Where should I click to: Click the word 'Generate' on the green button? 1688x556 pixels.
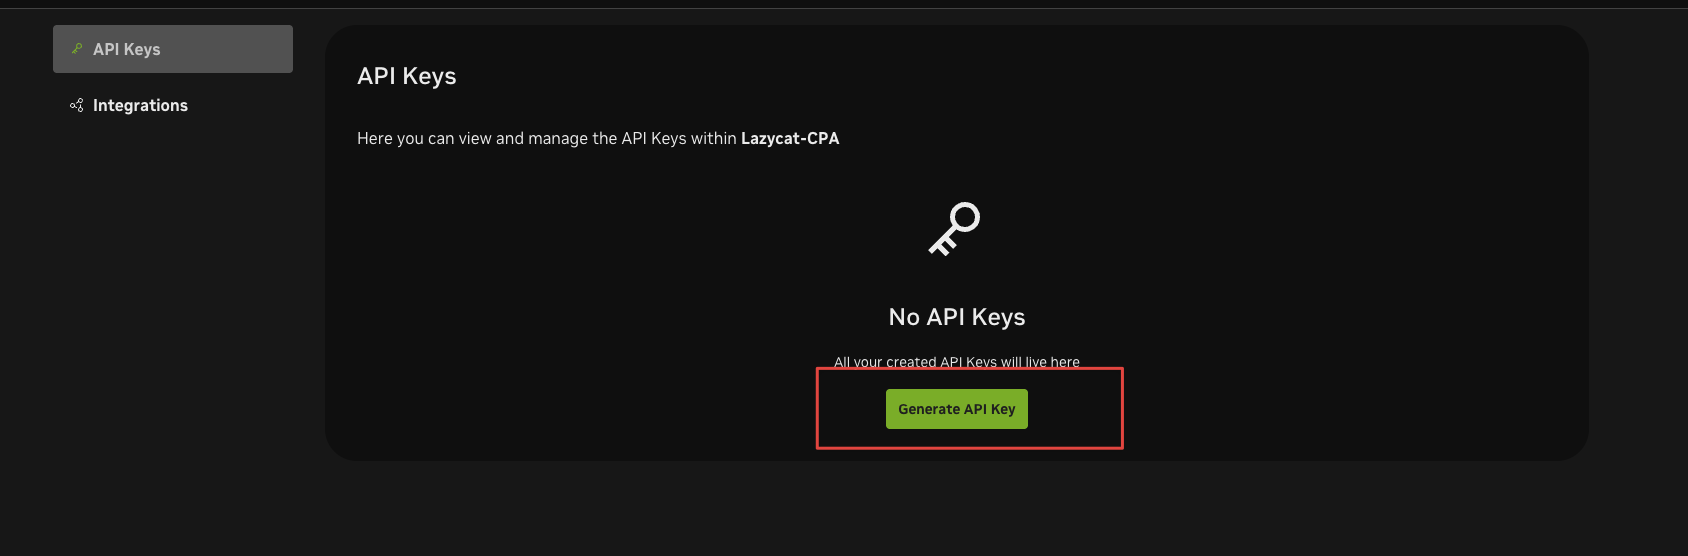(x=929, y=409)
